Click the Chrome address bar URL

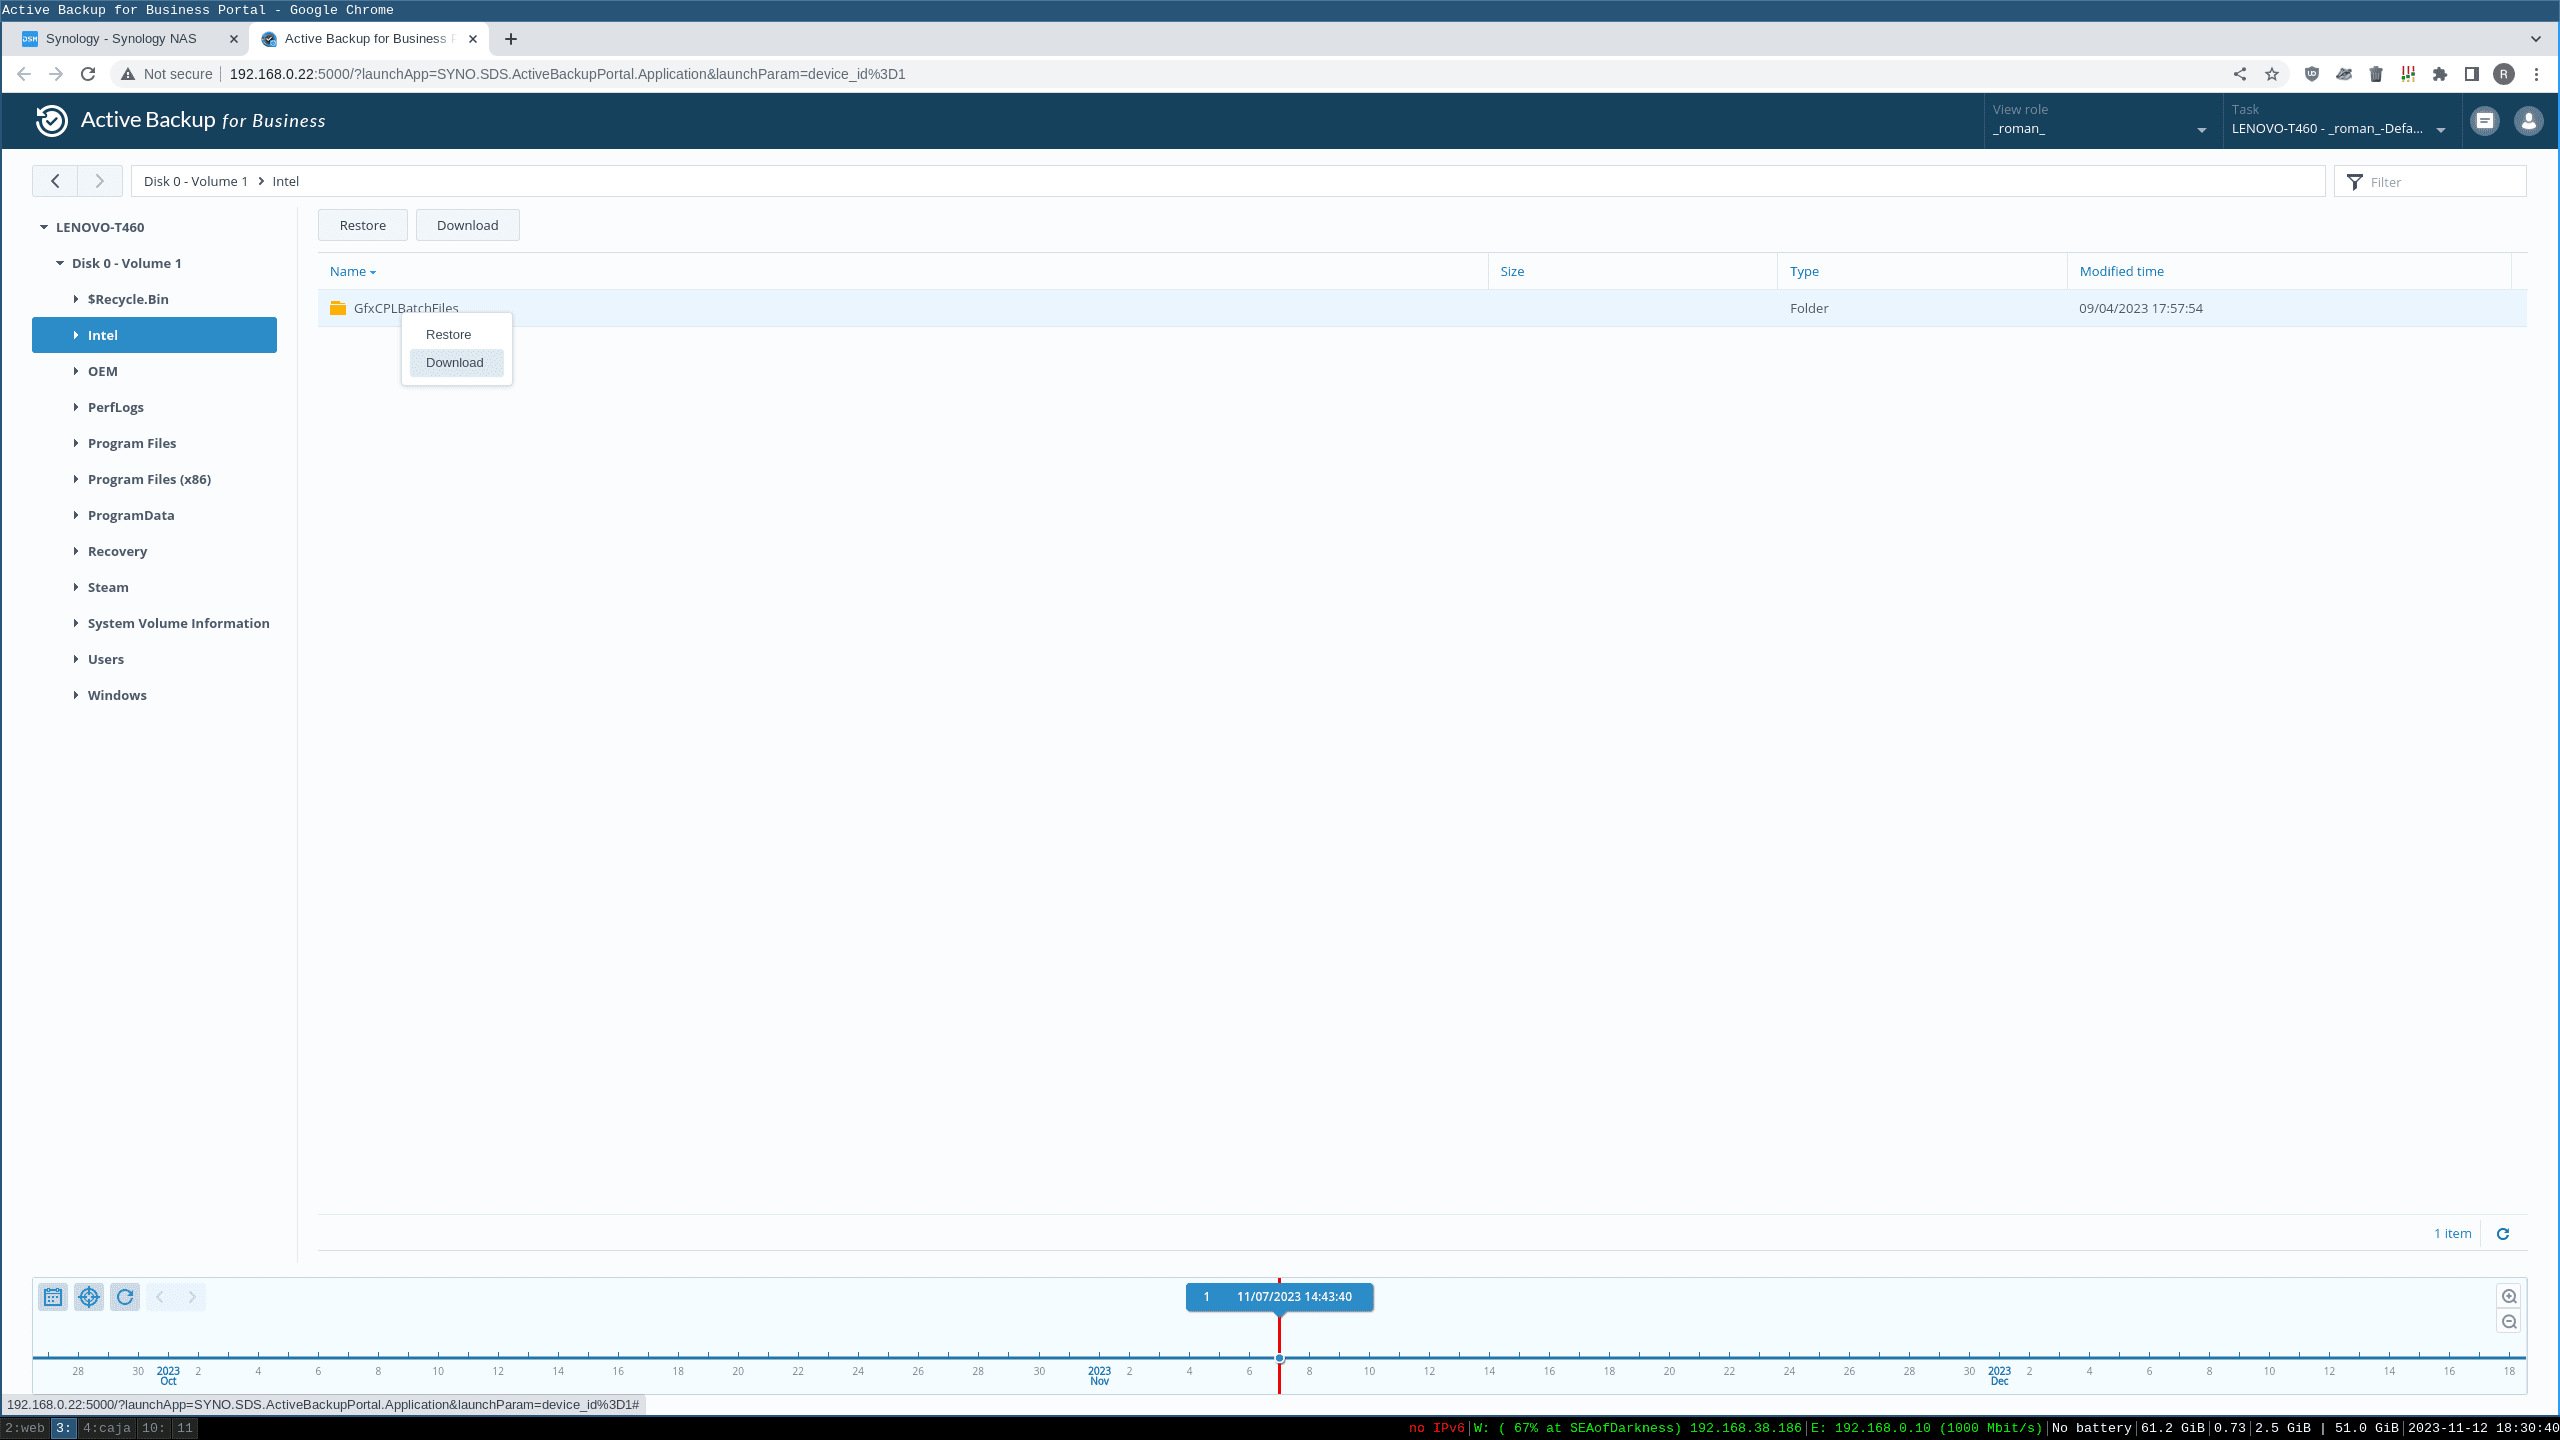coord(567,74)
